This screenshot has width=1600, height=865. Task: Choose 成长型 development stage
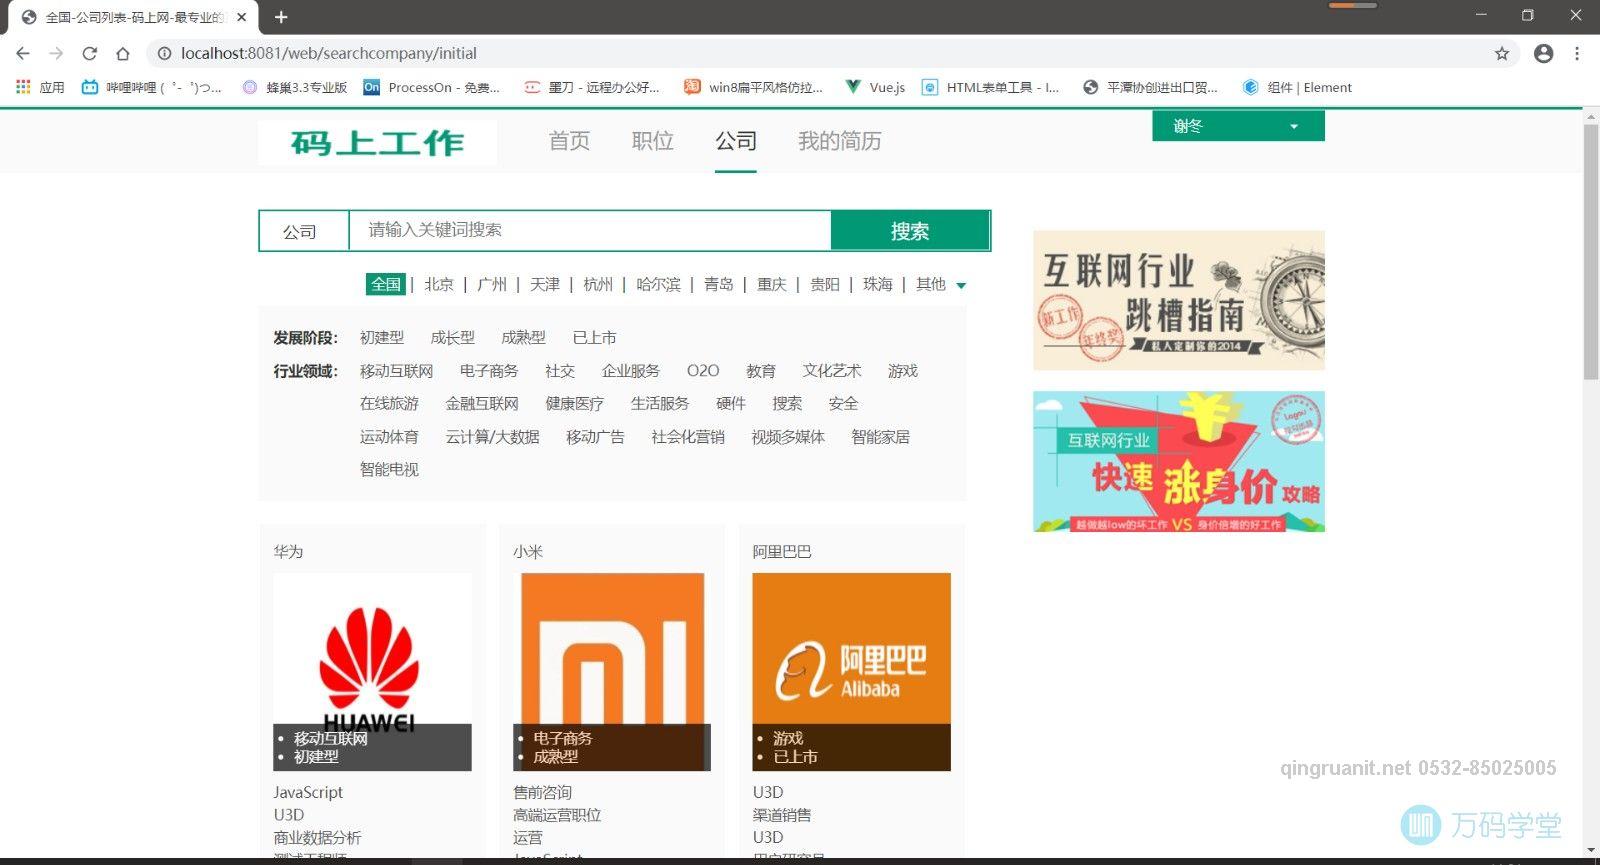pos(452,338)
